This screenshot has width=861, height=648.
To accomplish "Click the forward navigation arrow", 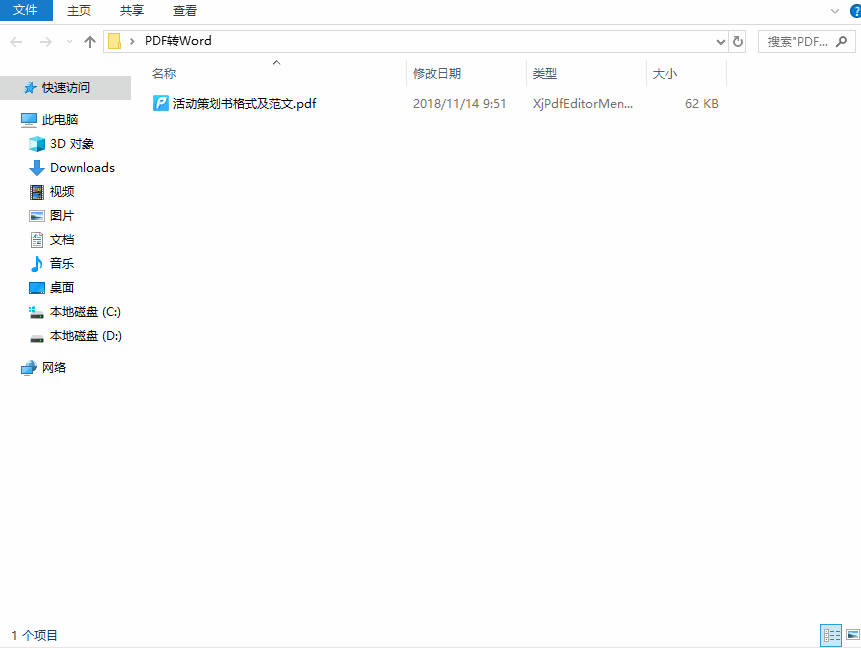I will (46, 41).
